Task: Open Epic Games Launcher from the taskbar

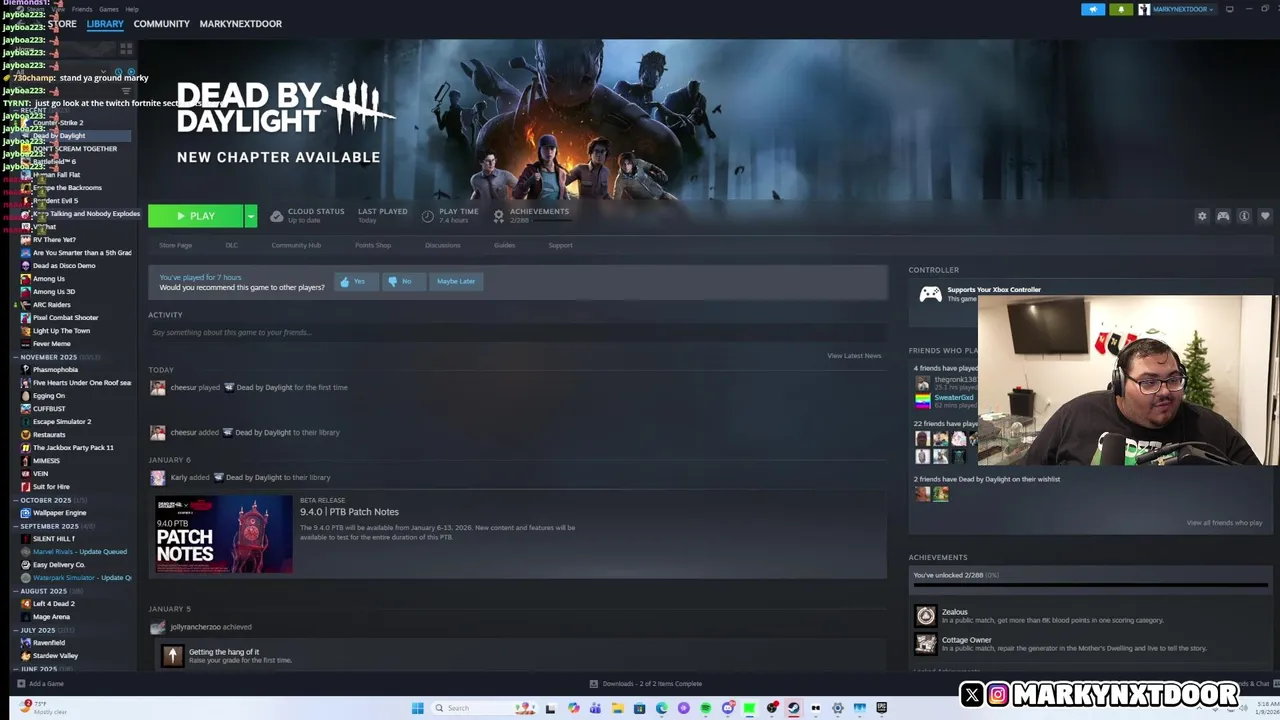Action: (881, 708)
